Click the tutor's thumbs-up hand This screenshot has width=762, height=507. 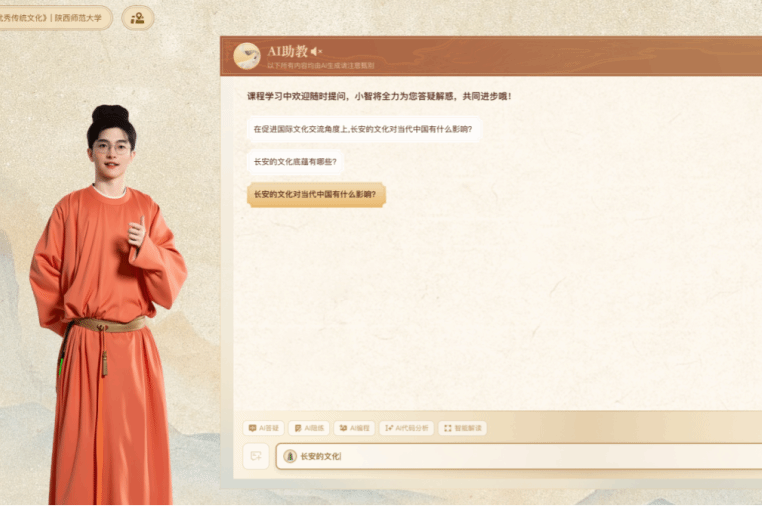[137, 232]
